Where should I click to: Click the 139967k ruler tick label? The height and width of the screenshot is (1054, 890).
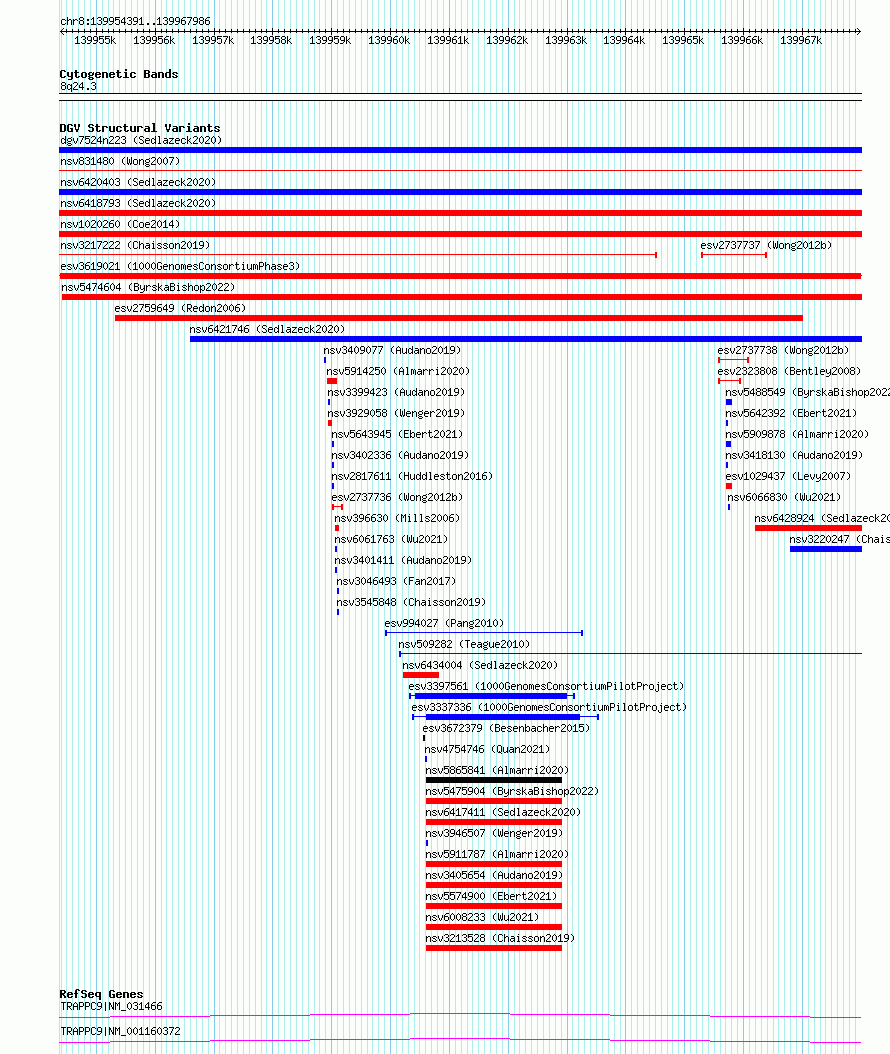click(801, 40)
